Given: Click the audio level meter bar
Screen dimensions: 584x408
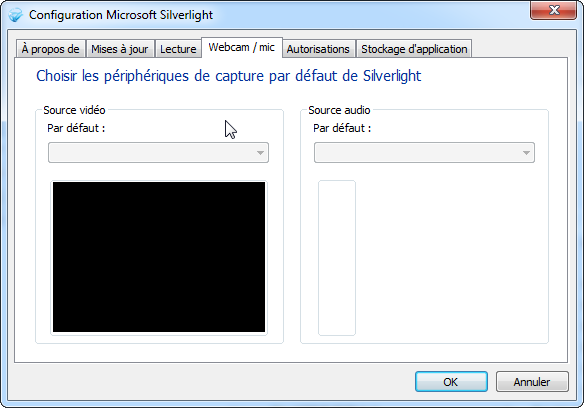Looking at the screenshot, I should tap(337, 258).
